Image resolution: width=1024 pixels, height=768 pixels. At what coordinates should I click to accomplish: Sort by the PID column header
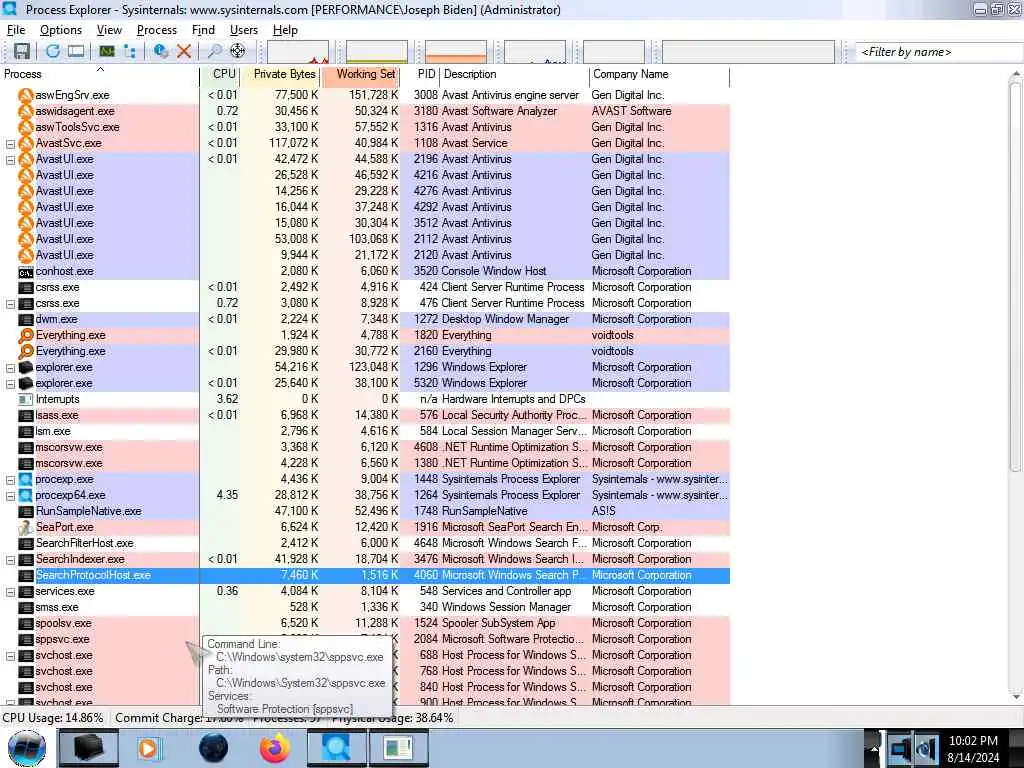click(421, 74)
